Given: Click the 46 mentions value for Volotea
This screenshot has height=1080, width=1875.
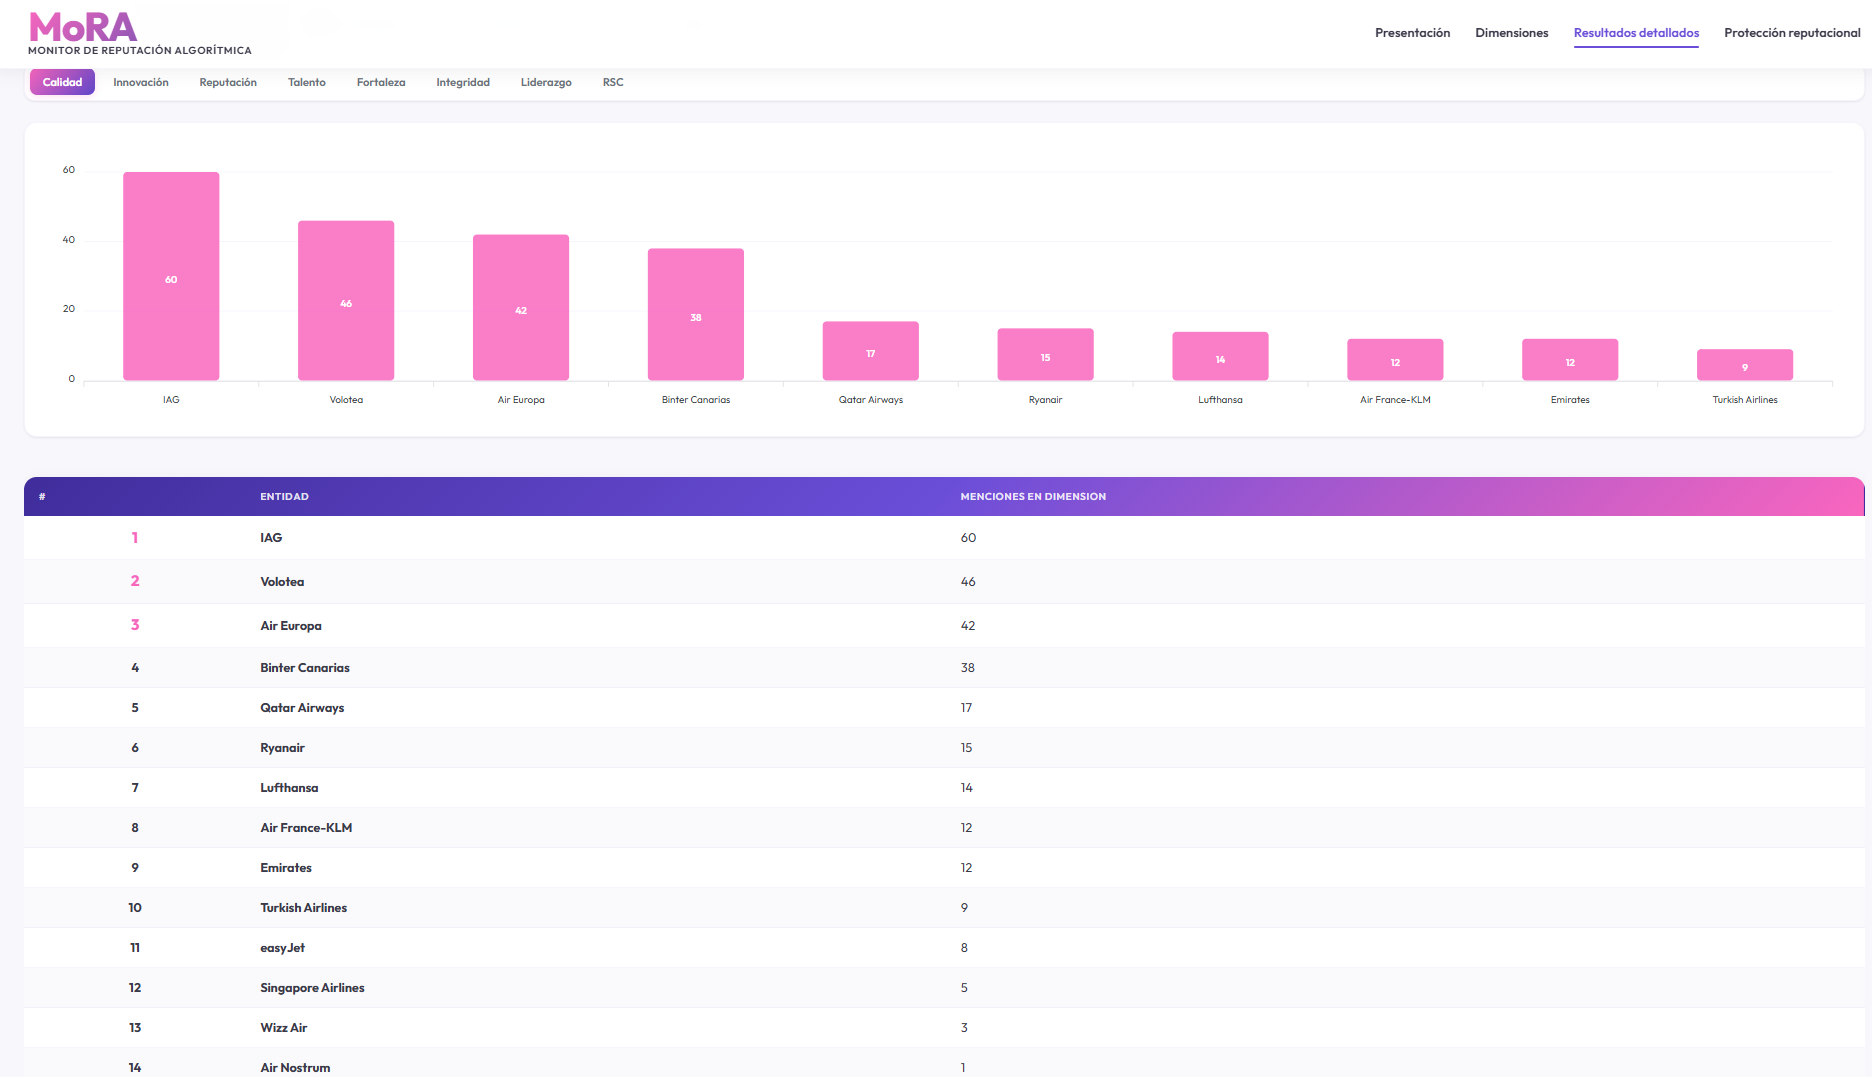Looking at the screenshot, I should coord(968,582).
